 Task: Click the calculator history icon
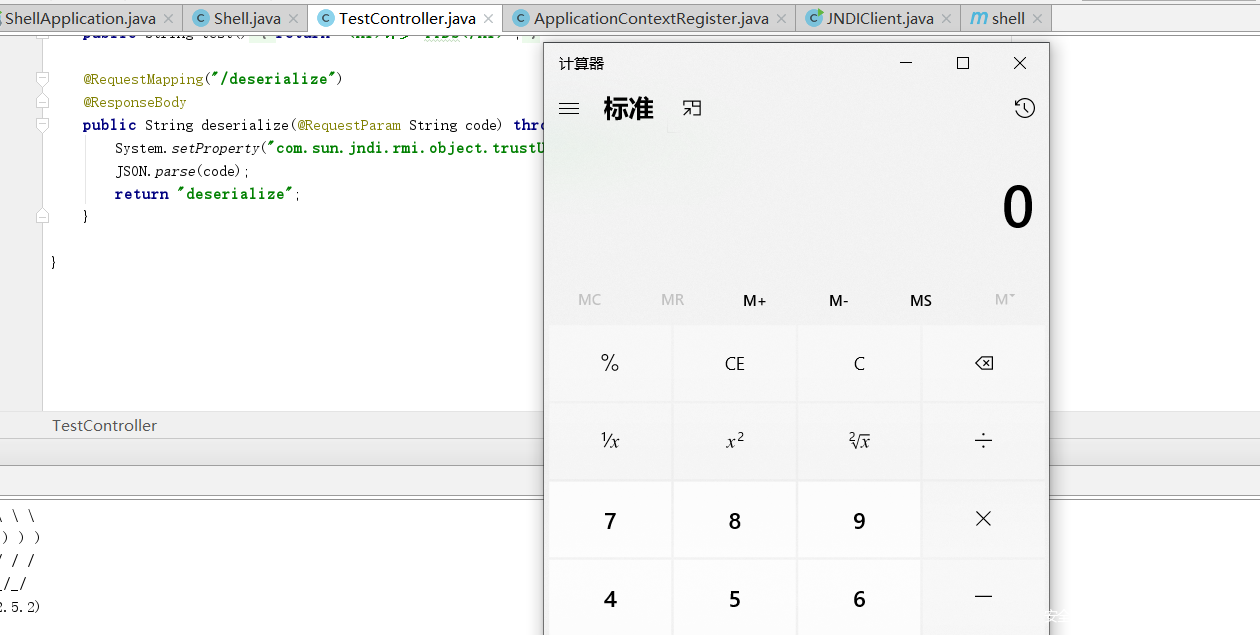coord(1024,109)
